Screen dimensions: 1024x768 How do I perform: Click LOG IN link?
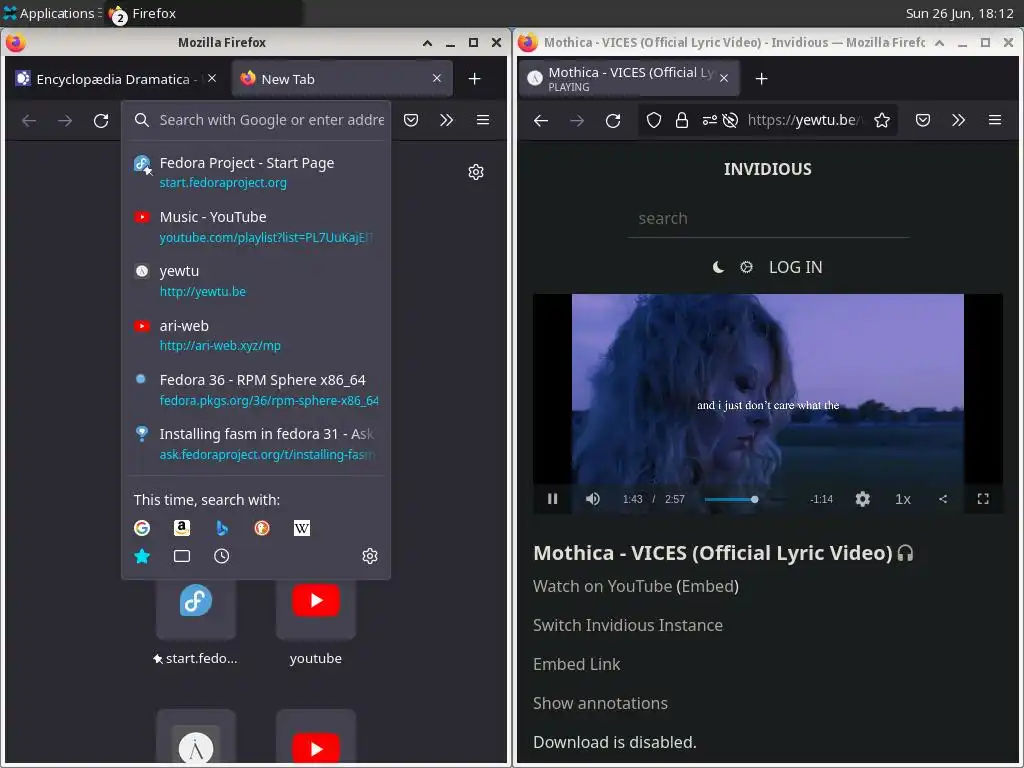[x=795, y=267]
